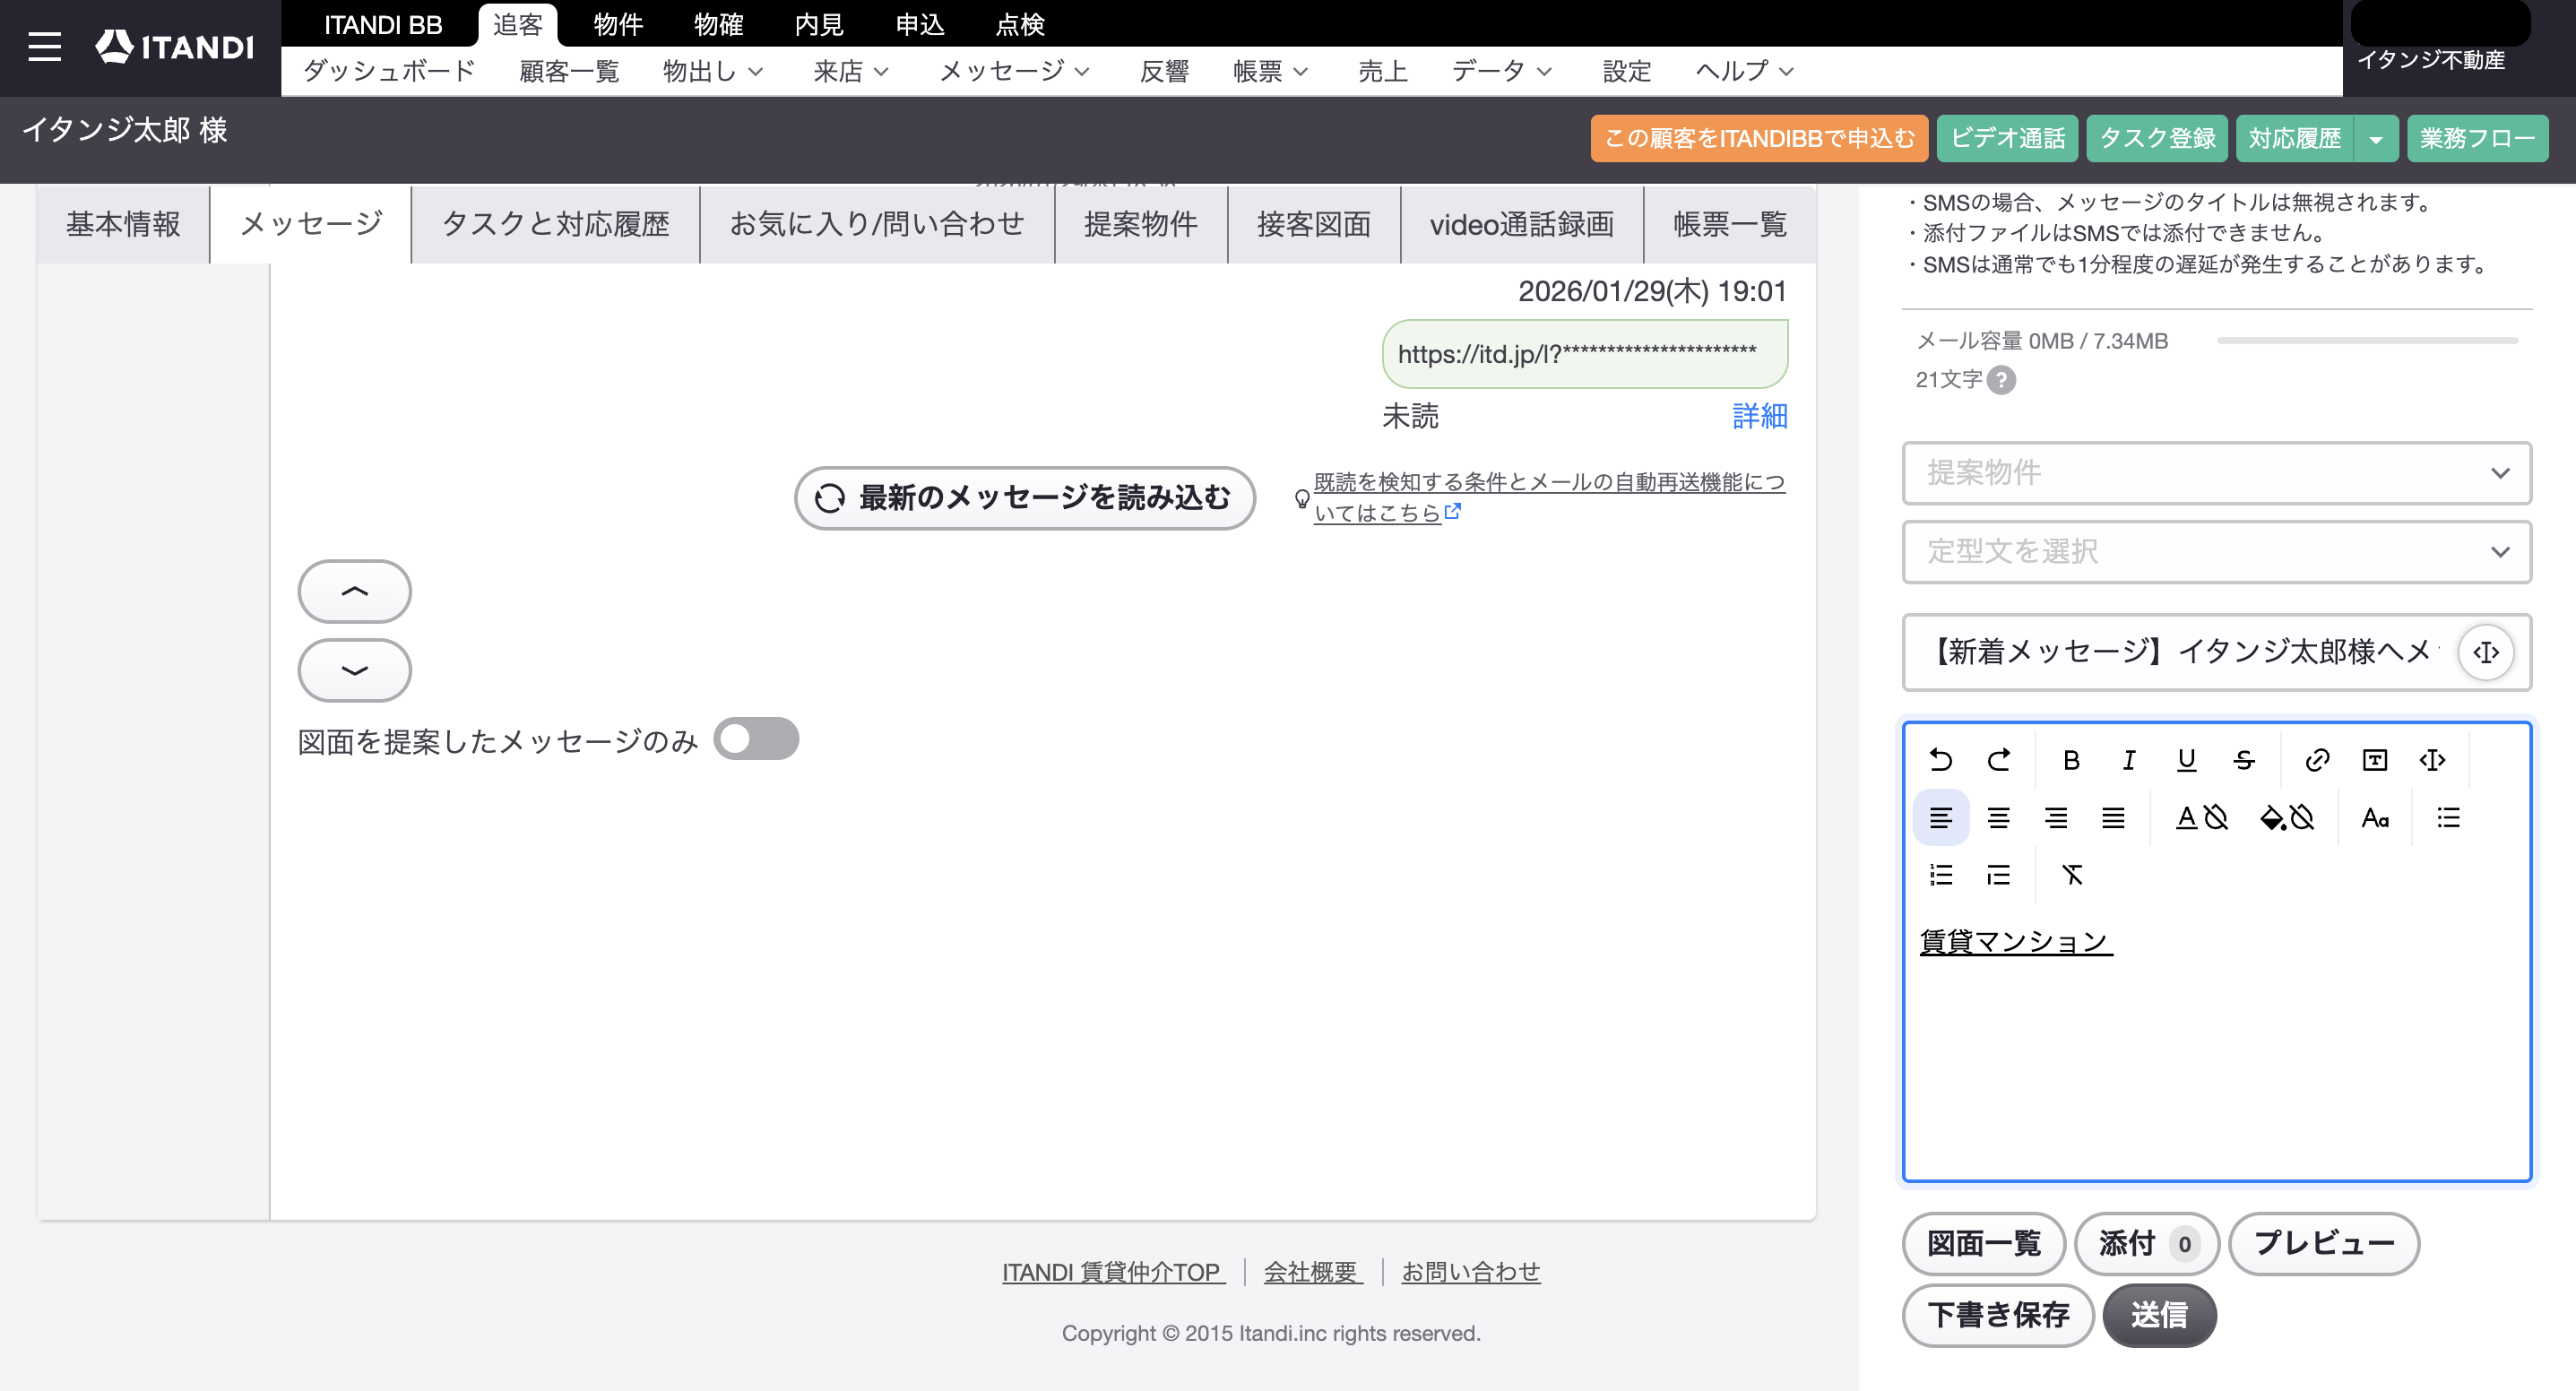Undo the last edit in editor
The width and height of the screenshot is (2576, 1391).
[x=1940, y=760]
